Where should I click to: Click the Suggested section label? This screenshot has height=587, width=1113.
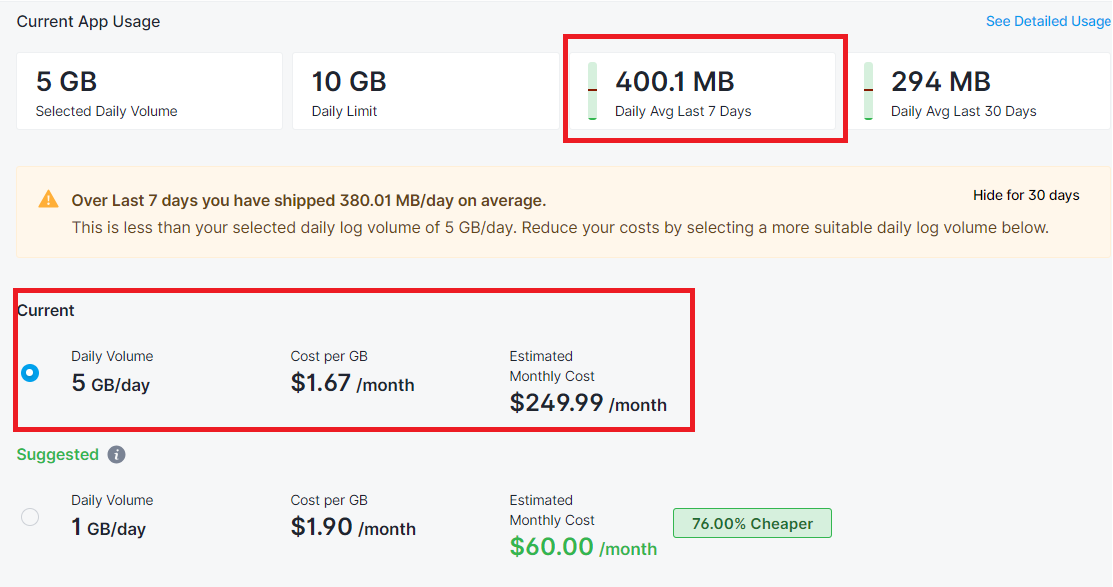tap(57, 454)
